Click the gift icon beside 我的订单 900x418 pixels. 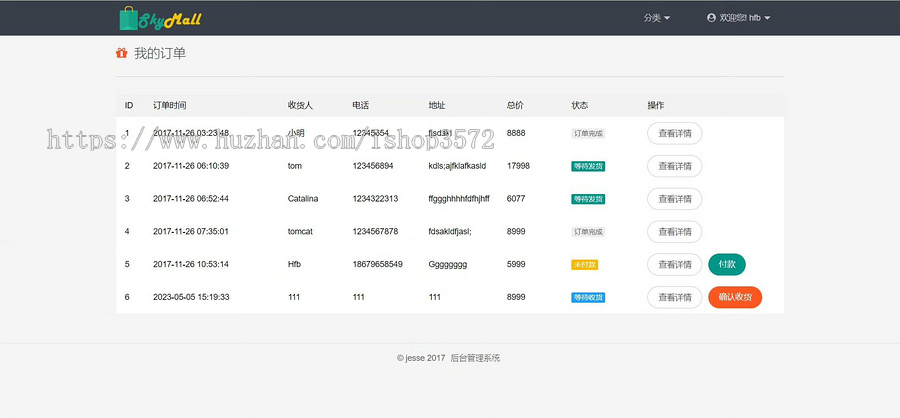coord(121,53)
